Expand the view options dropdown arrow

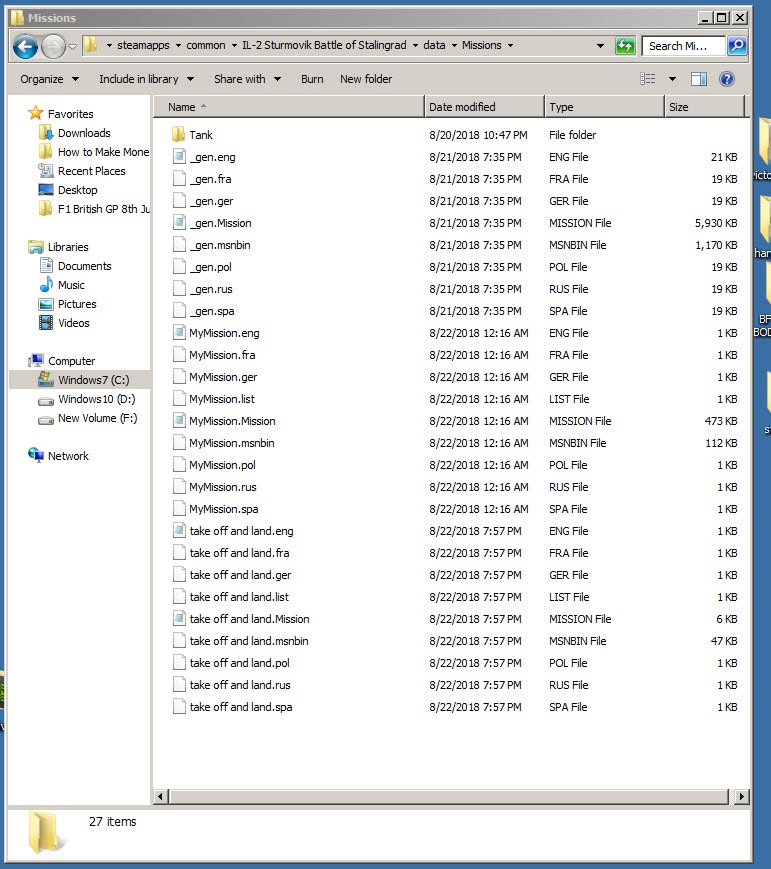tap(672, 79)
